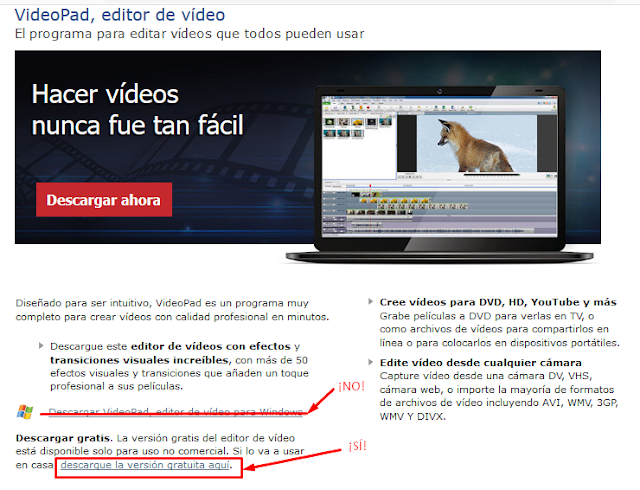Image resolution: width=640 pixels, height=490 pixels.
Task: Click the bold Descargar gratis text
Action: click(x=64, y=438)
